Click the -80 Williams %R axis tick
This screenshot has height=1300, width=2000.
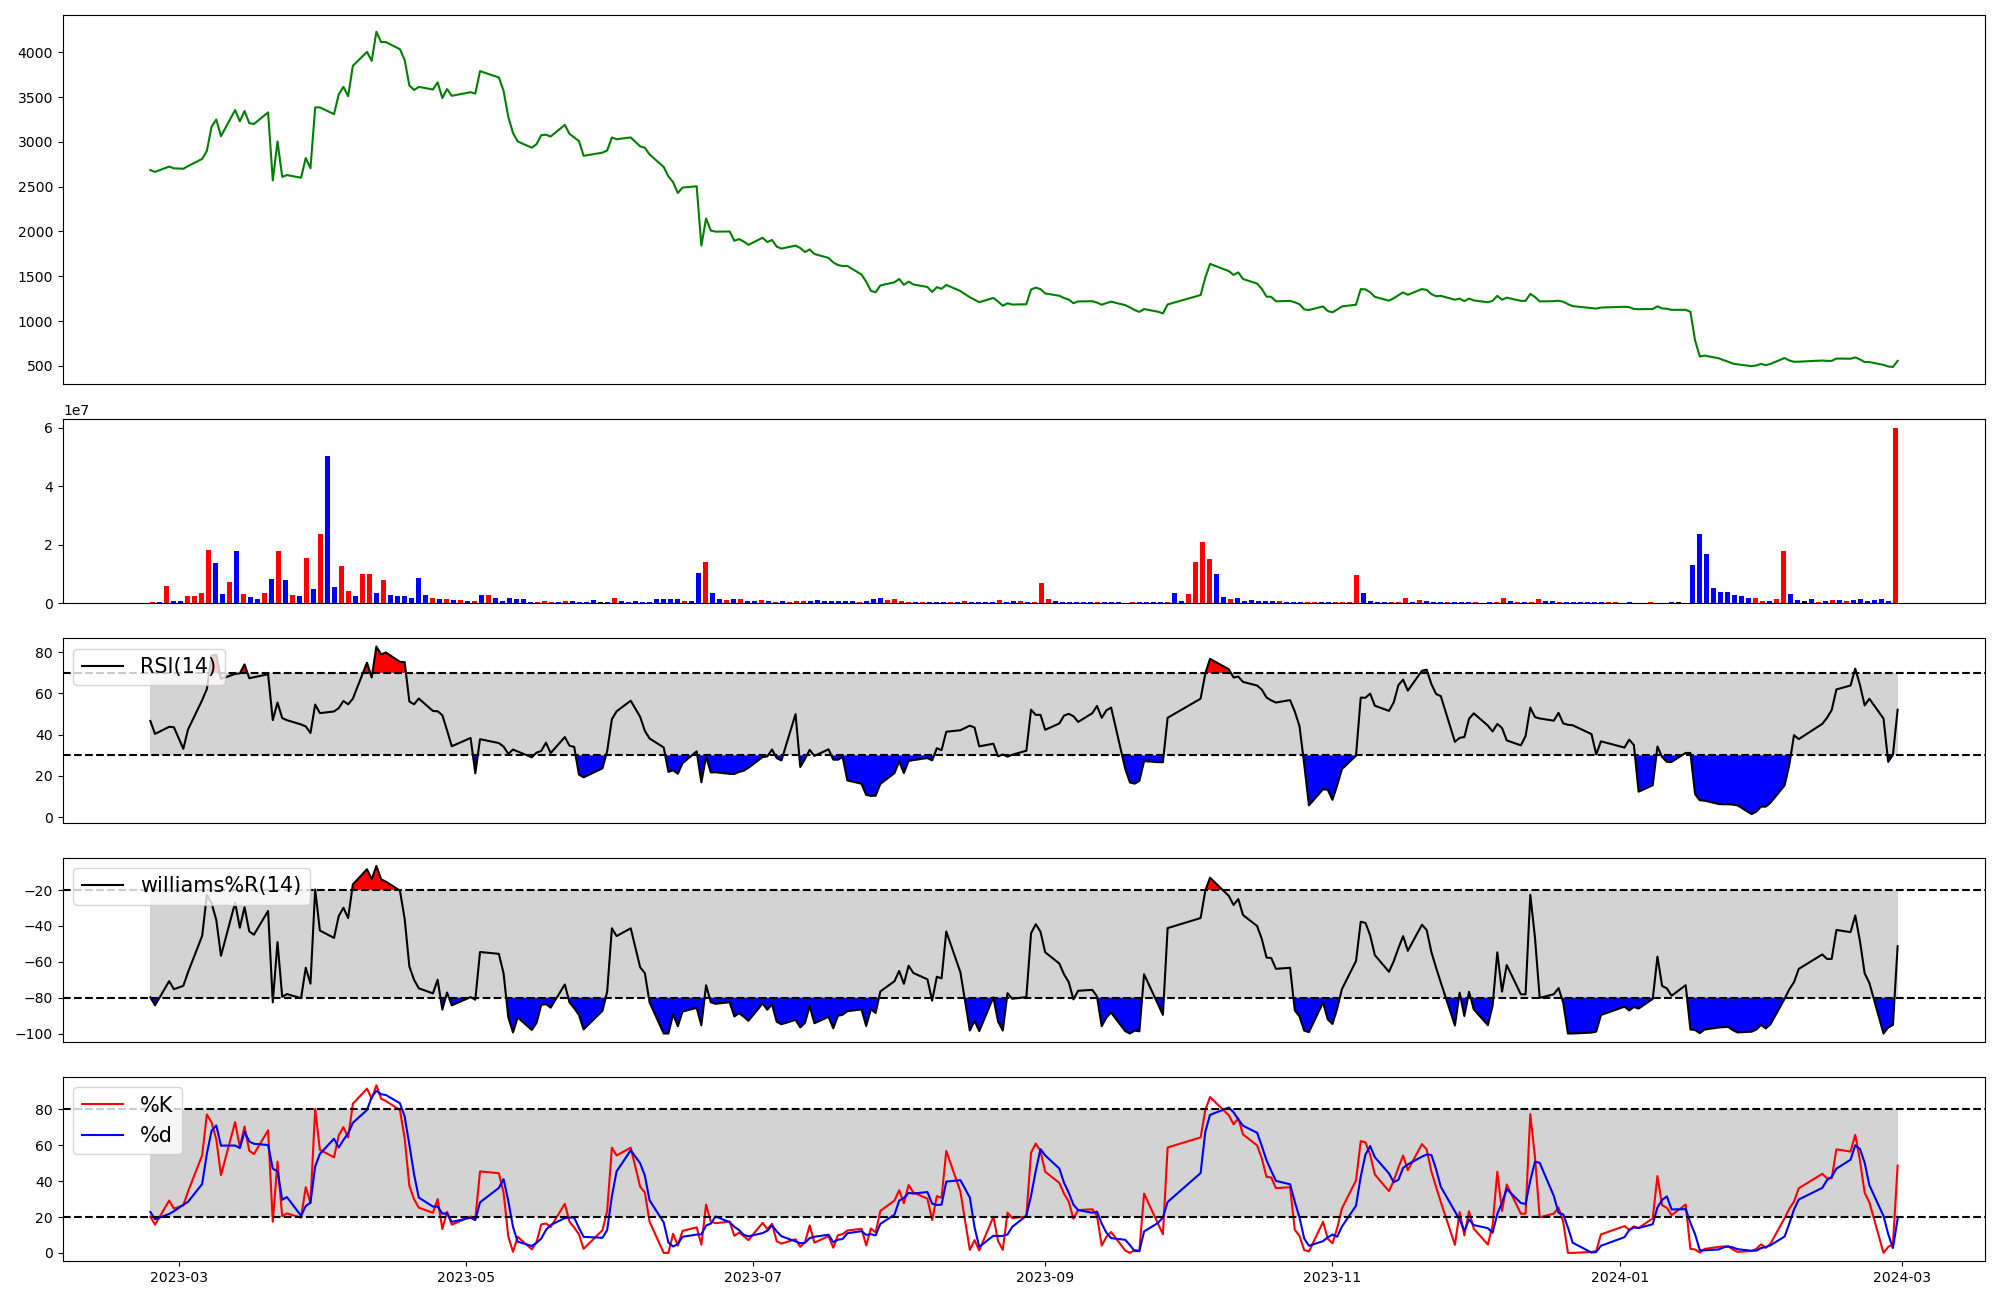[x=40, y=999]
